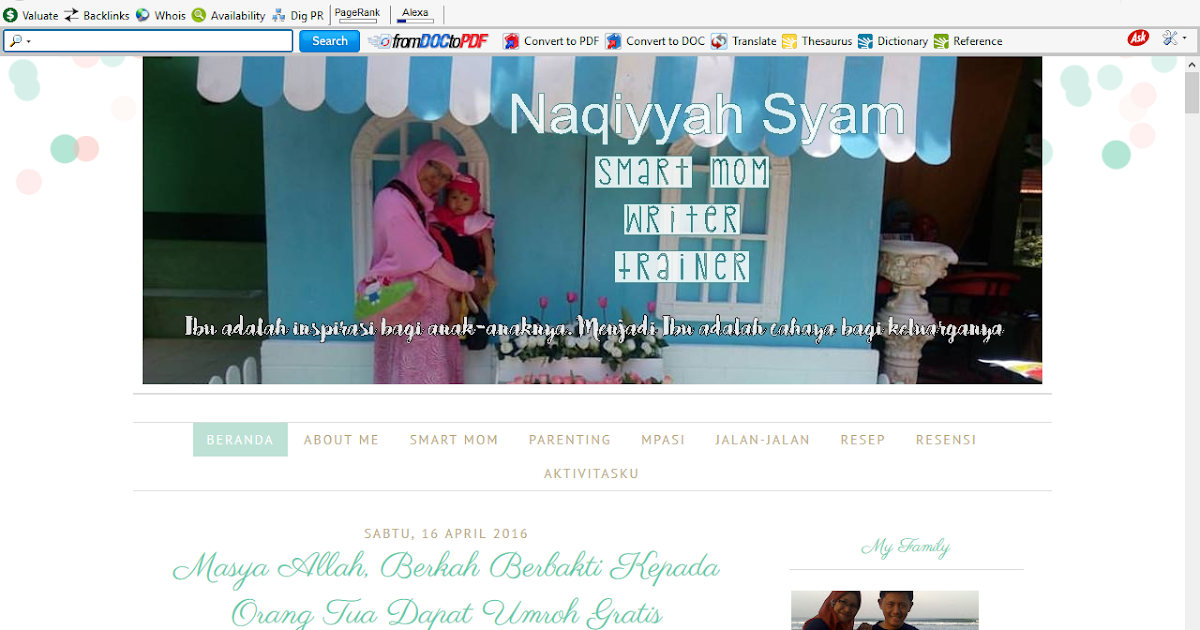Click the Thesaurus text label
Screen dimensions: 1200x630
click(x=826, y=41)
